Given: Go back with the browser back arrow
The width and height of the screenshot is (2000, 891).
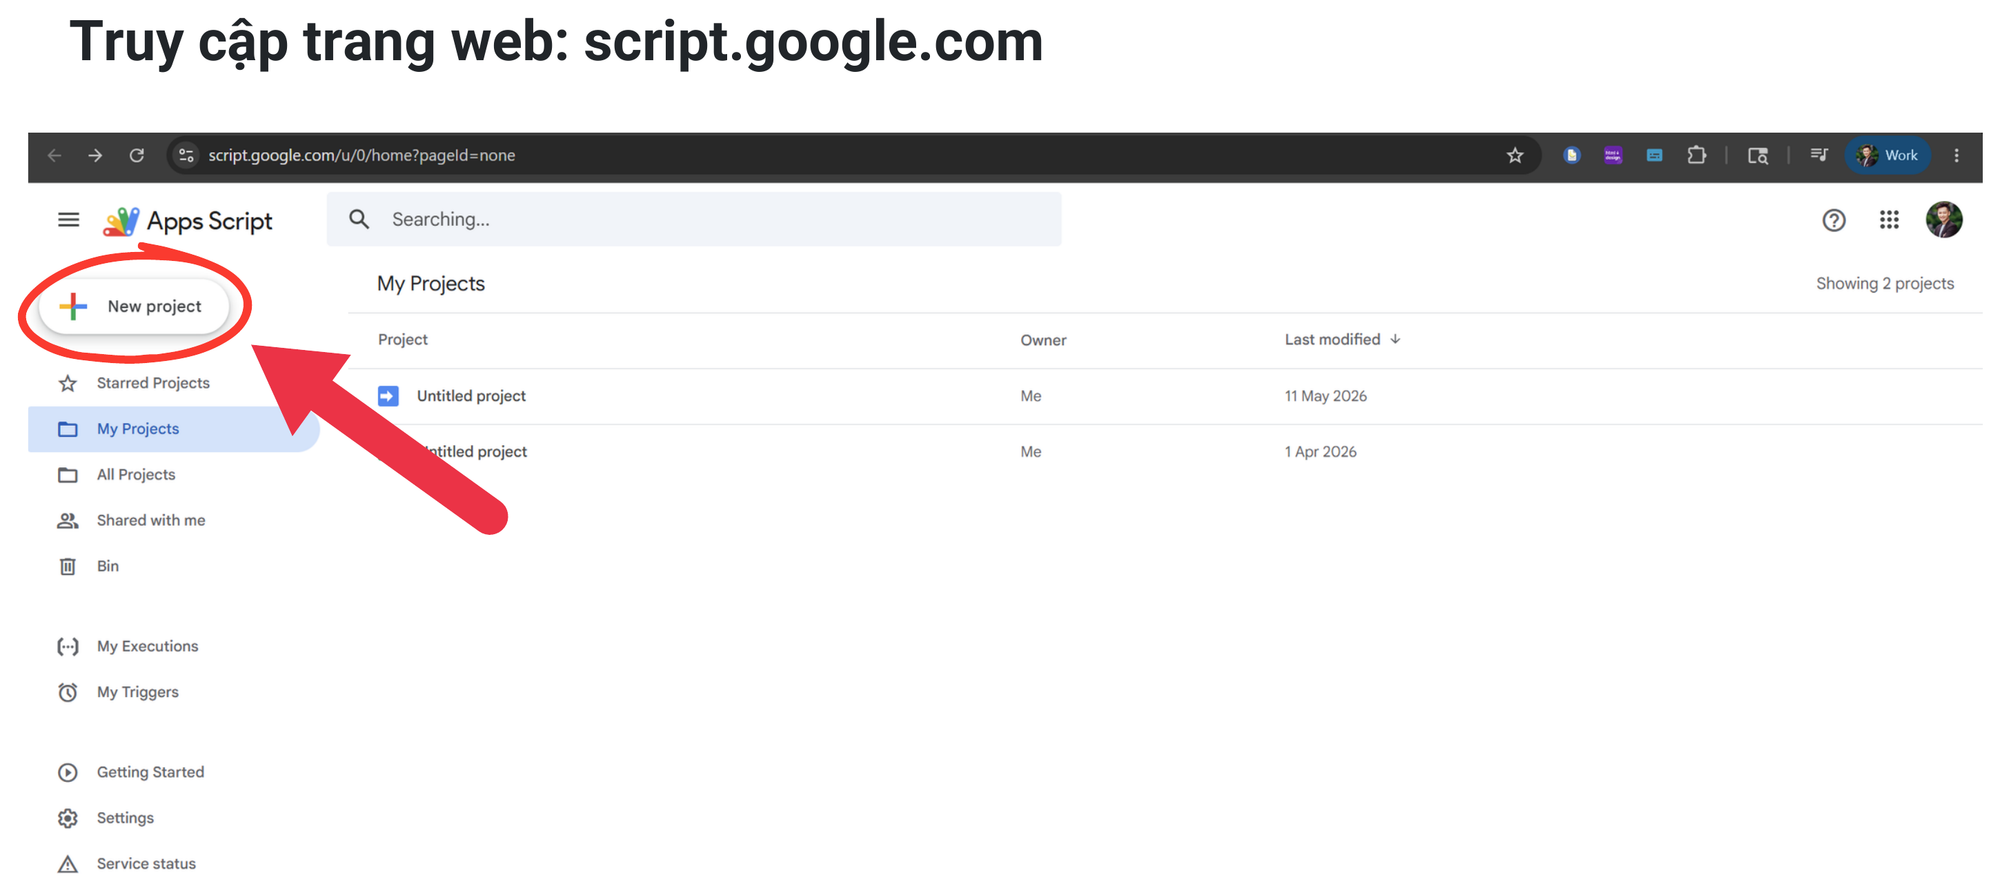Looking at the screenshot, I should click(x=55, y=155).
